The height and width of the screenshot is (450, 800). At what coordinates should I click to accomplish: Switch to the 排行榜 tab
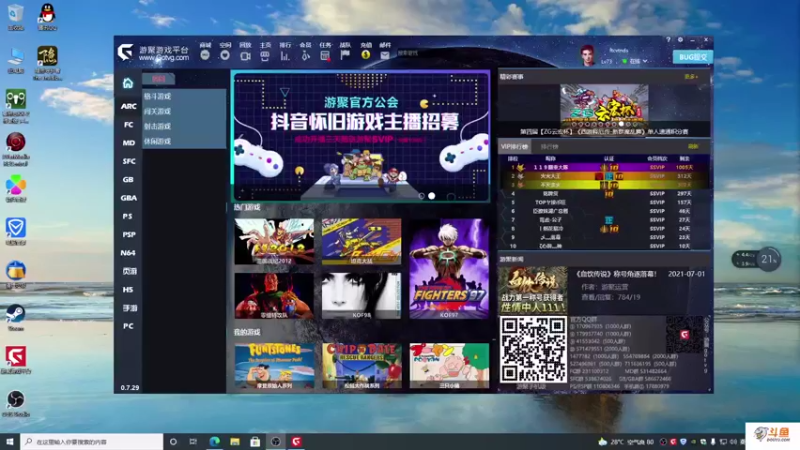tap(549, 147)
